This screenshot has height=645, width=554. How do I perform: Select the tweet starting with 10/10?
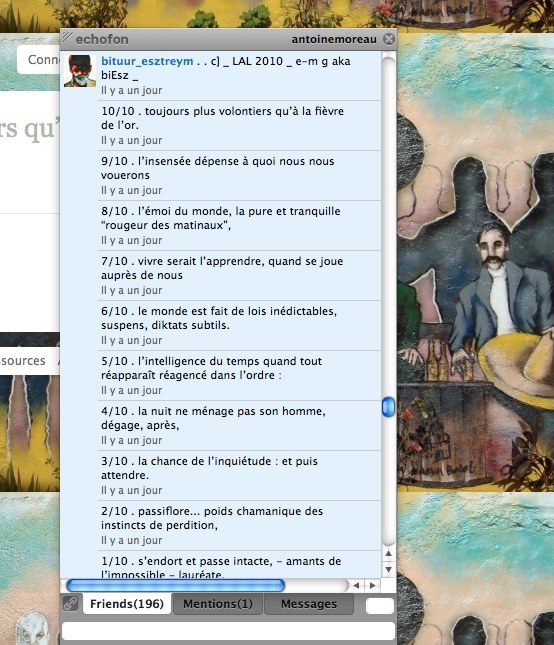tap(240, 125)
